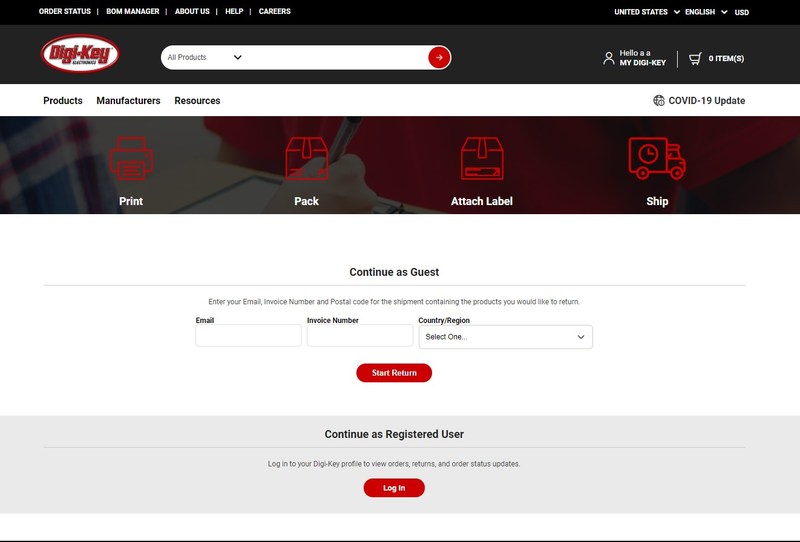The height and width of the screenshot is (542, 800).
Task: Open the Manufacturers menu
Action: pos(128,101)
